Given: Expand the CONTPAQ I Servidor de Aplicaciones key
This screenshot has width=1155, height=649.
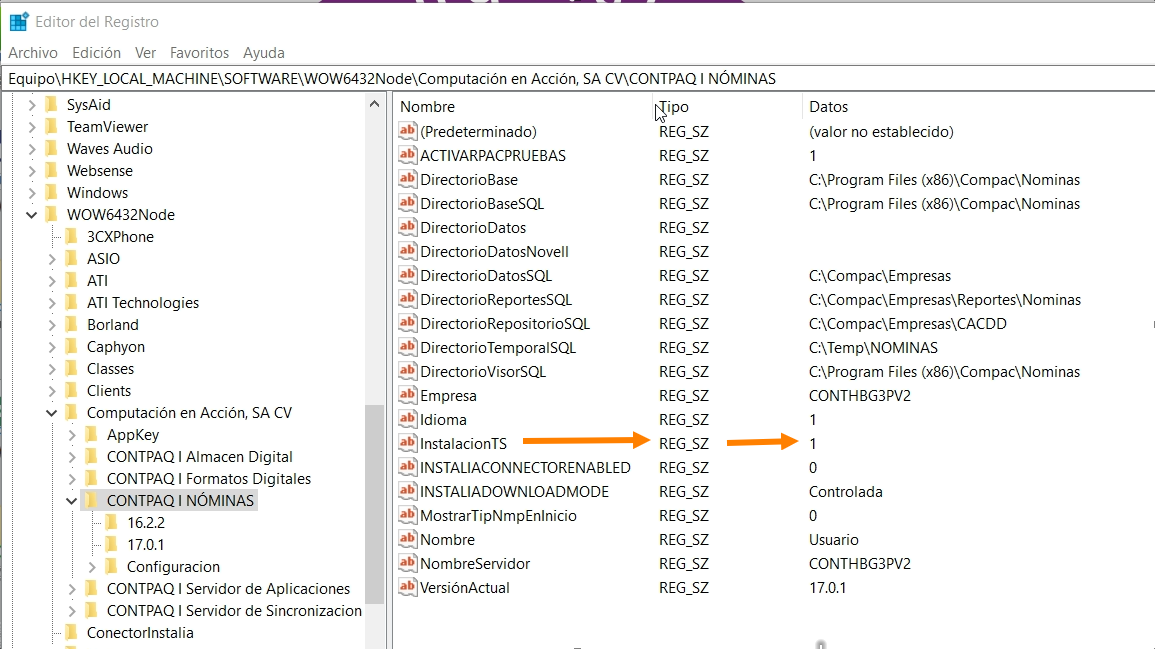Looking at the screenshot, I should [x=71, y=589].
